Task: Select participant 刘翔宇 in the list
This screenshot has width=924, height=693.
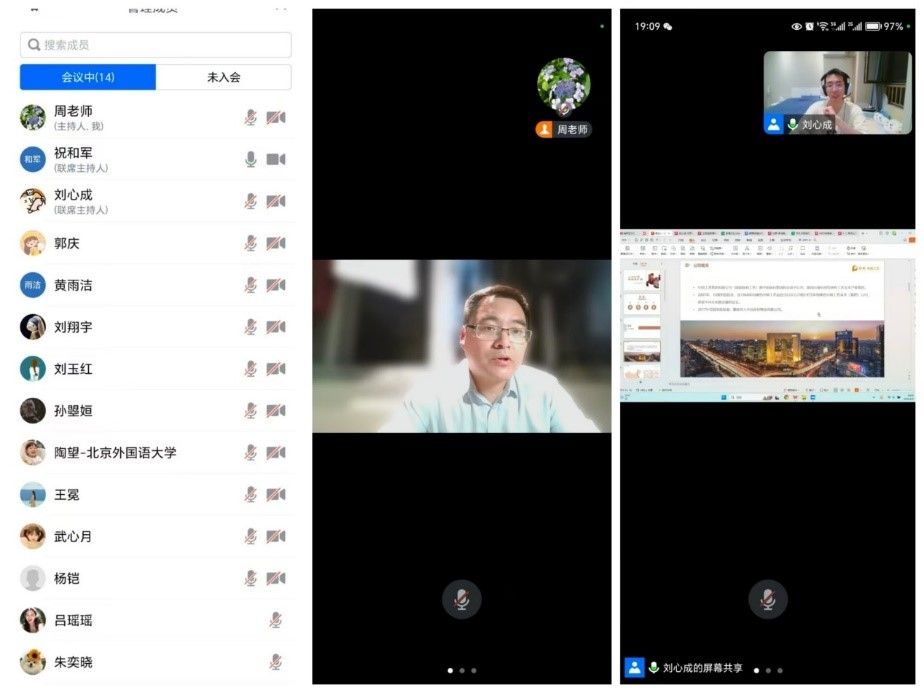Action: [x=73, y=327]
